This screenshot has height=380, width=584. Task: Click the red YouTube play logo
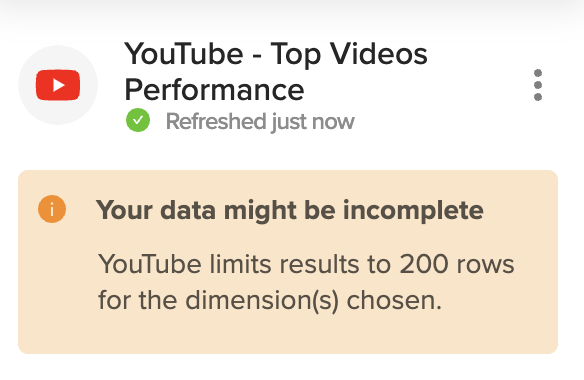(x=58, y=85)
